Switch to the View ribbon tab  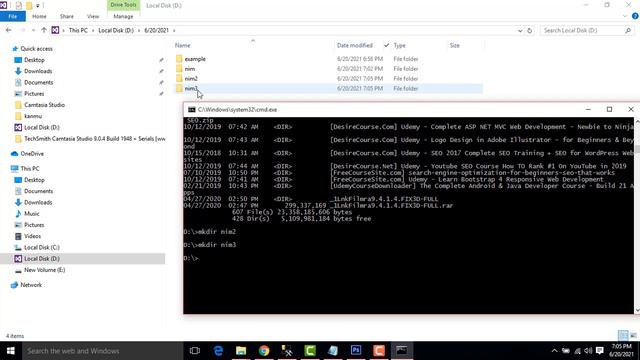coord(93,16)
